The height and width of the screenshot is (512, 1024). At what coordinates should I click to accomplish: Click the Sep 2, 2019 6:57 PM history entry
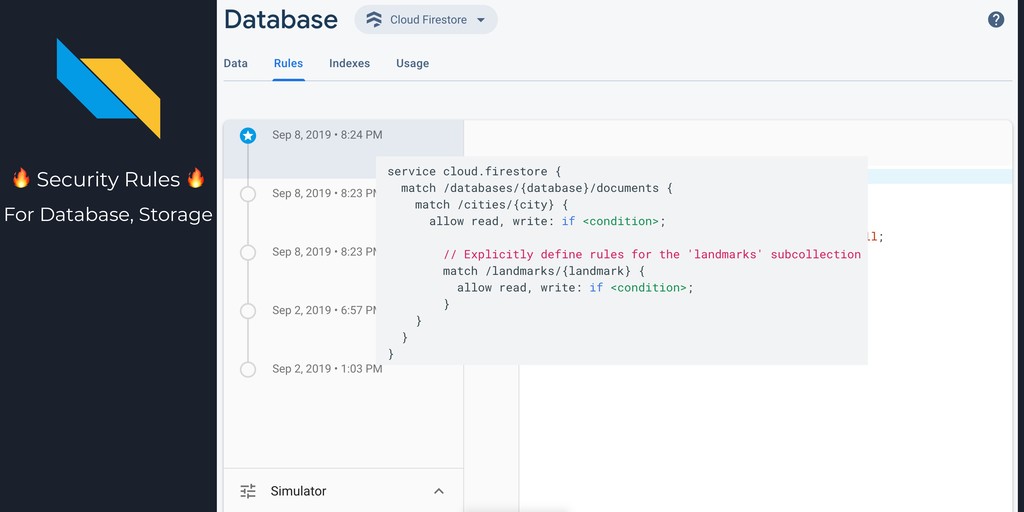325,310
